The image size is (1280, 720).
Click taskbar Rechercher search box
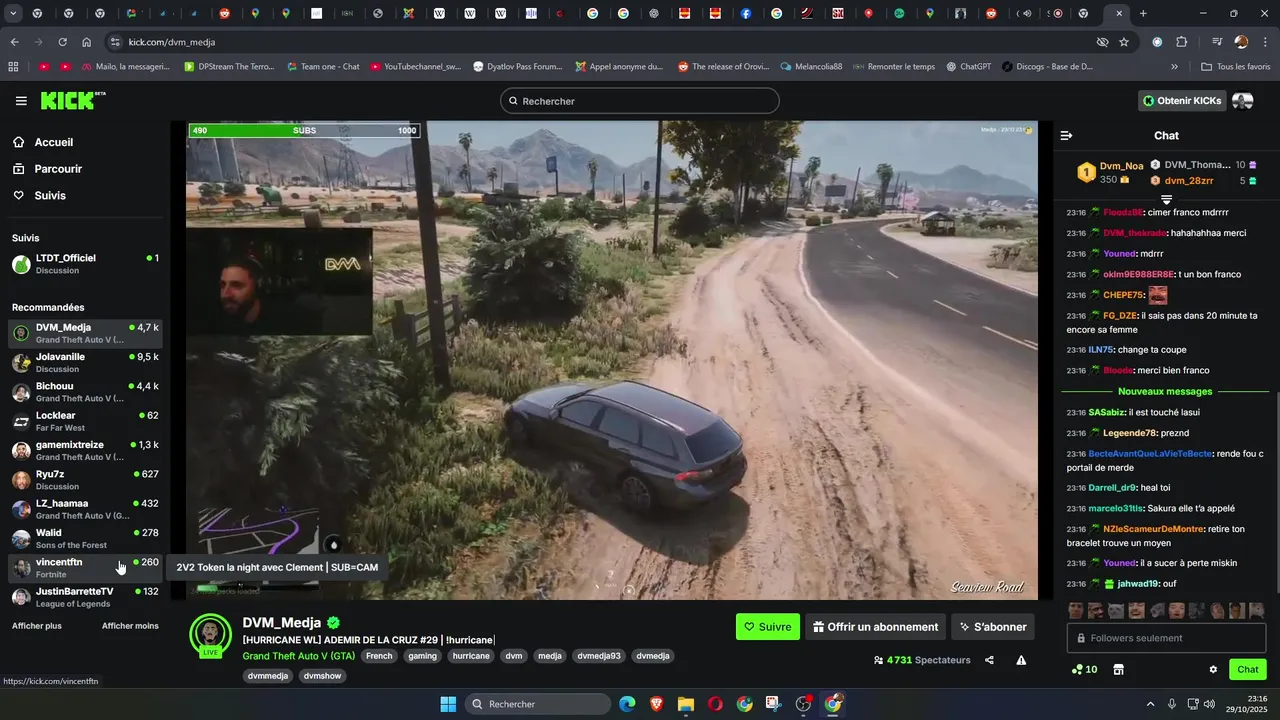(x=538, y=704)
